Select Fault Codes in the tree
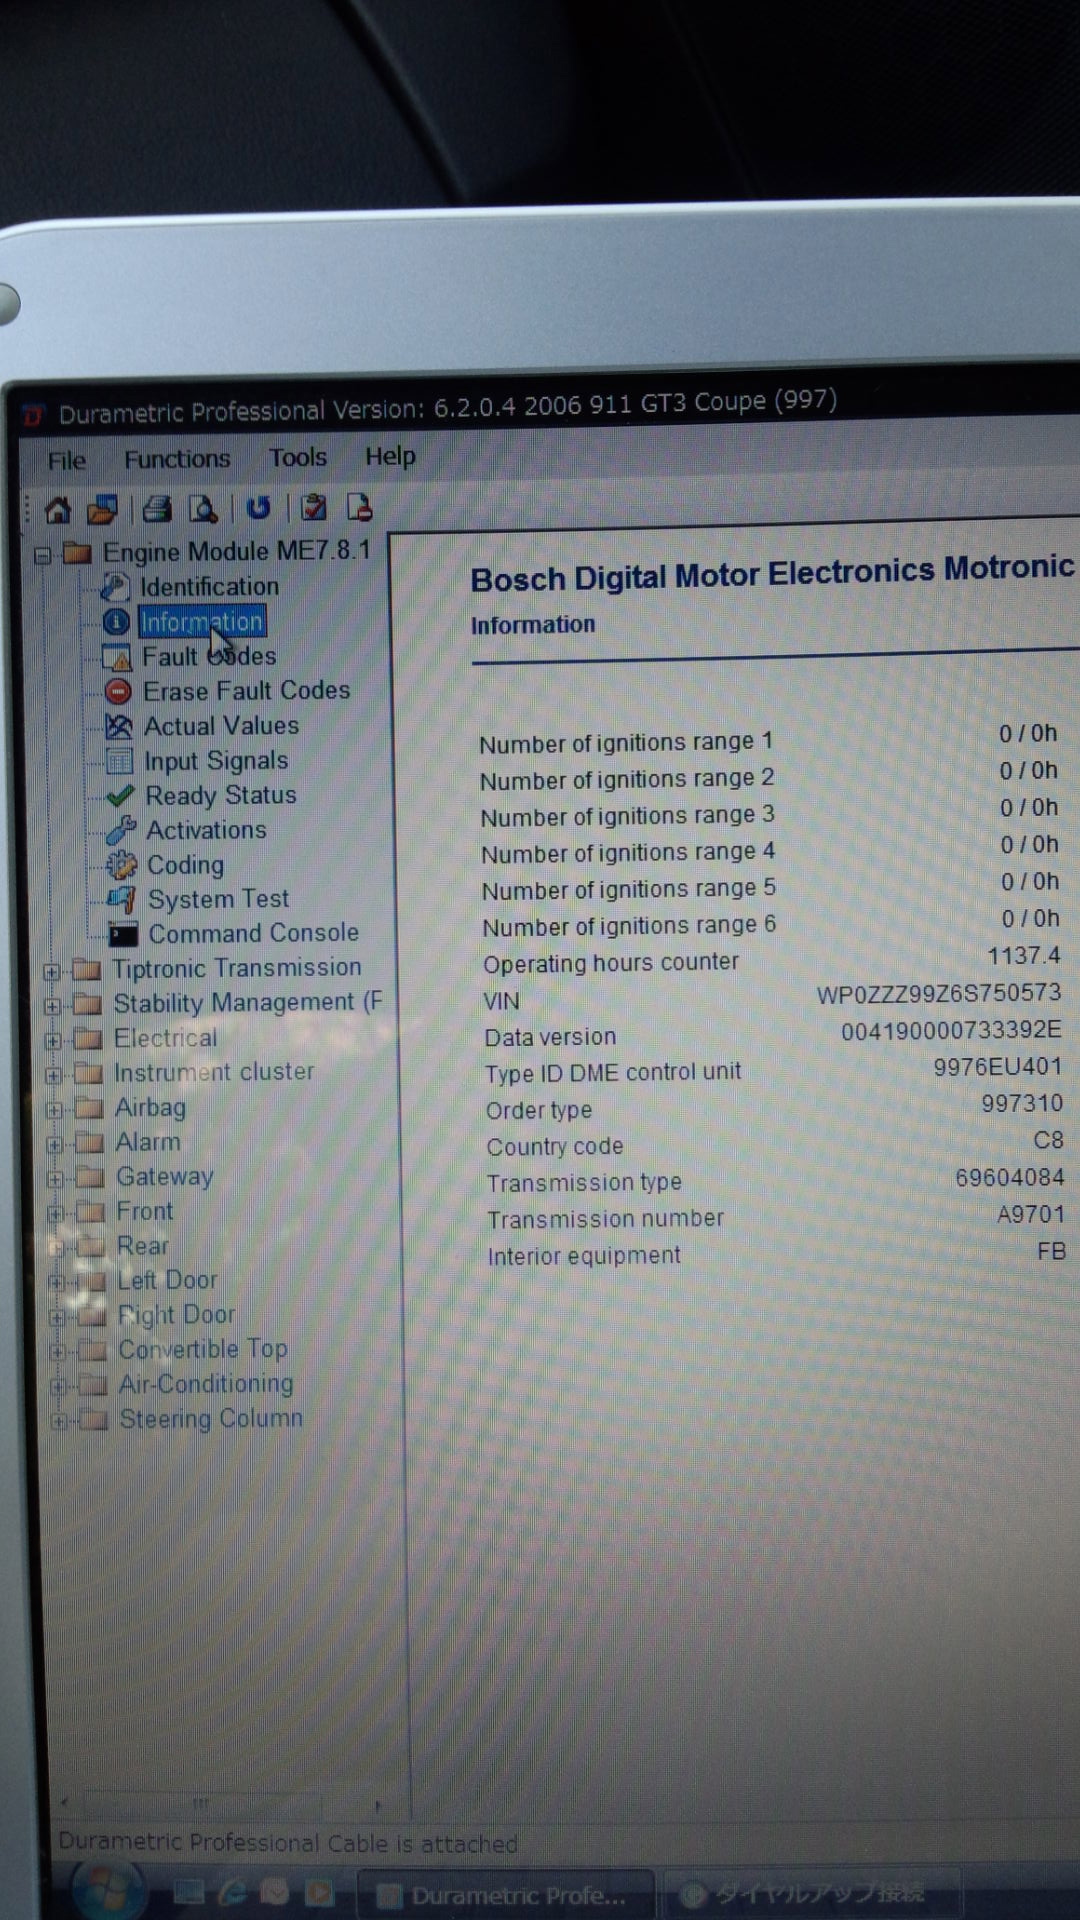This screenshot has width=1080, height=1920. (209, 656)
